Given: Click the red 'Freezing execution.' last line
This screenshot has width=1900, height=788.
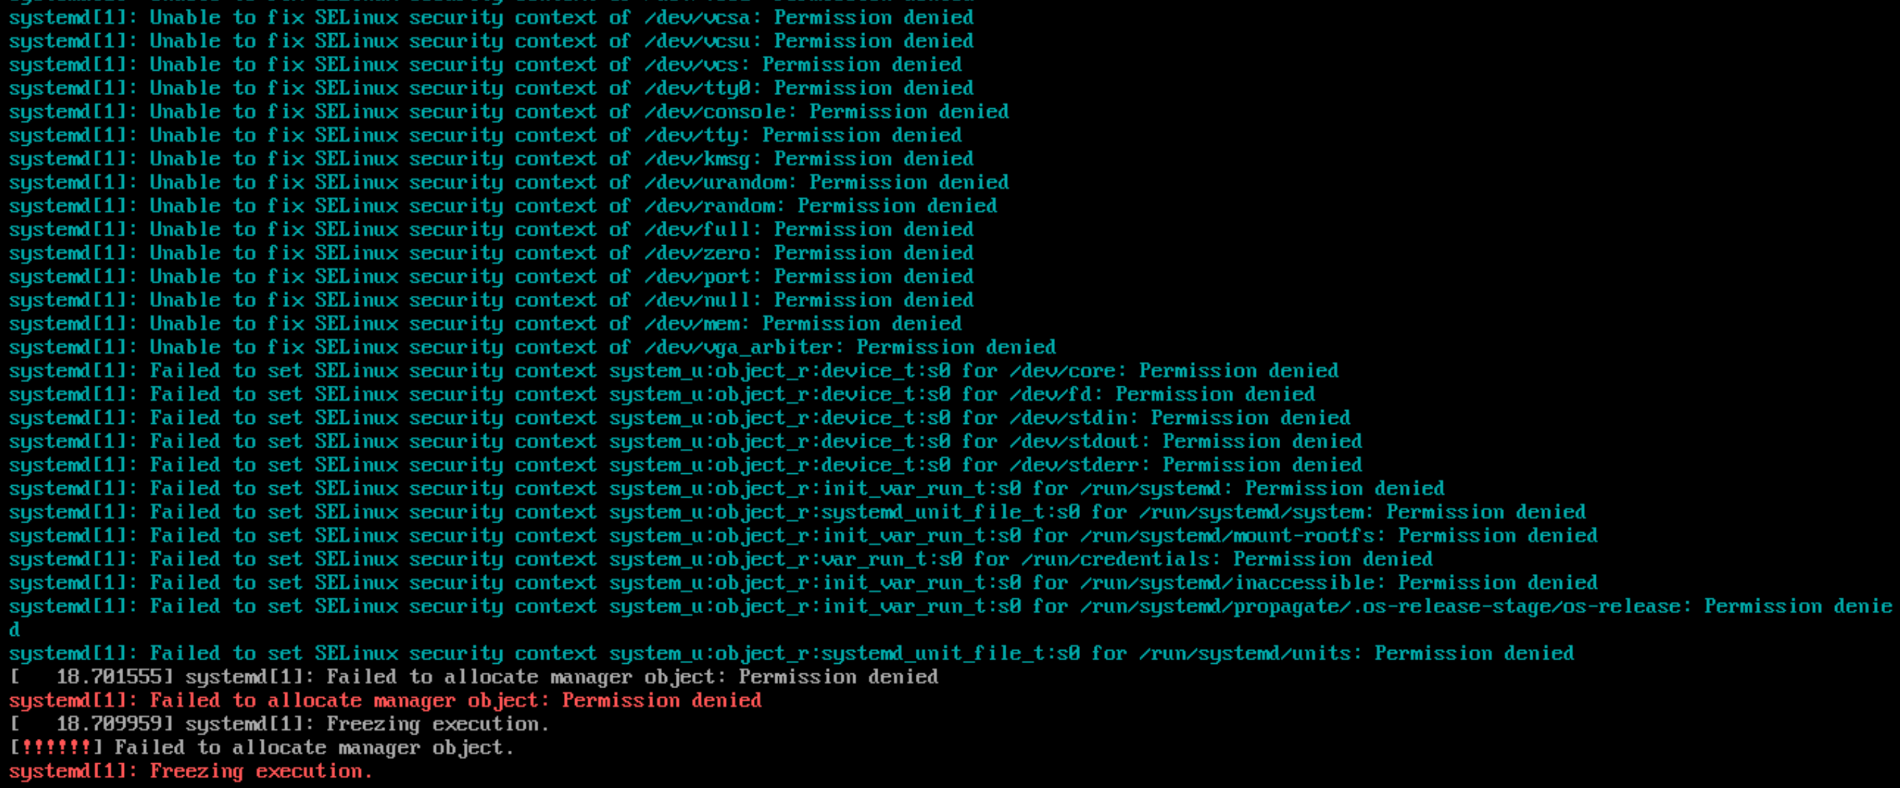Looking at the screenshot, I should [260, 772].
